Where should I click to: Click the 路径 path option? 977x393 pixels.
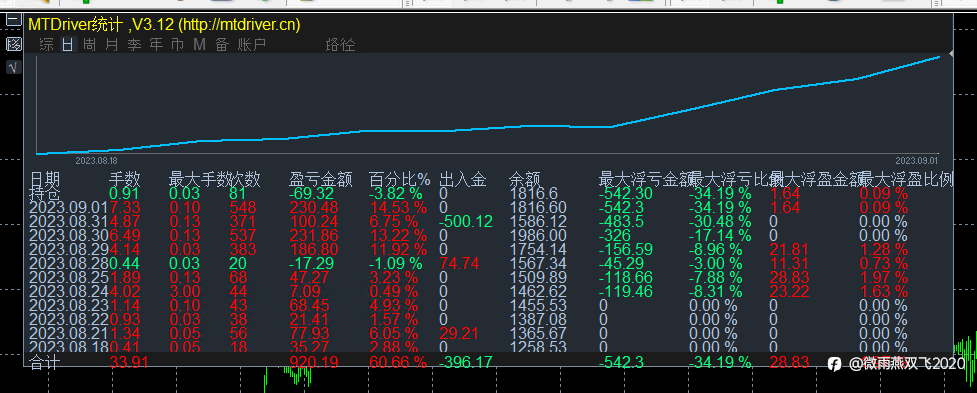(340, 45)
